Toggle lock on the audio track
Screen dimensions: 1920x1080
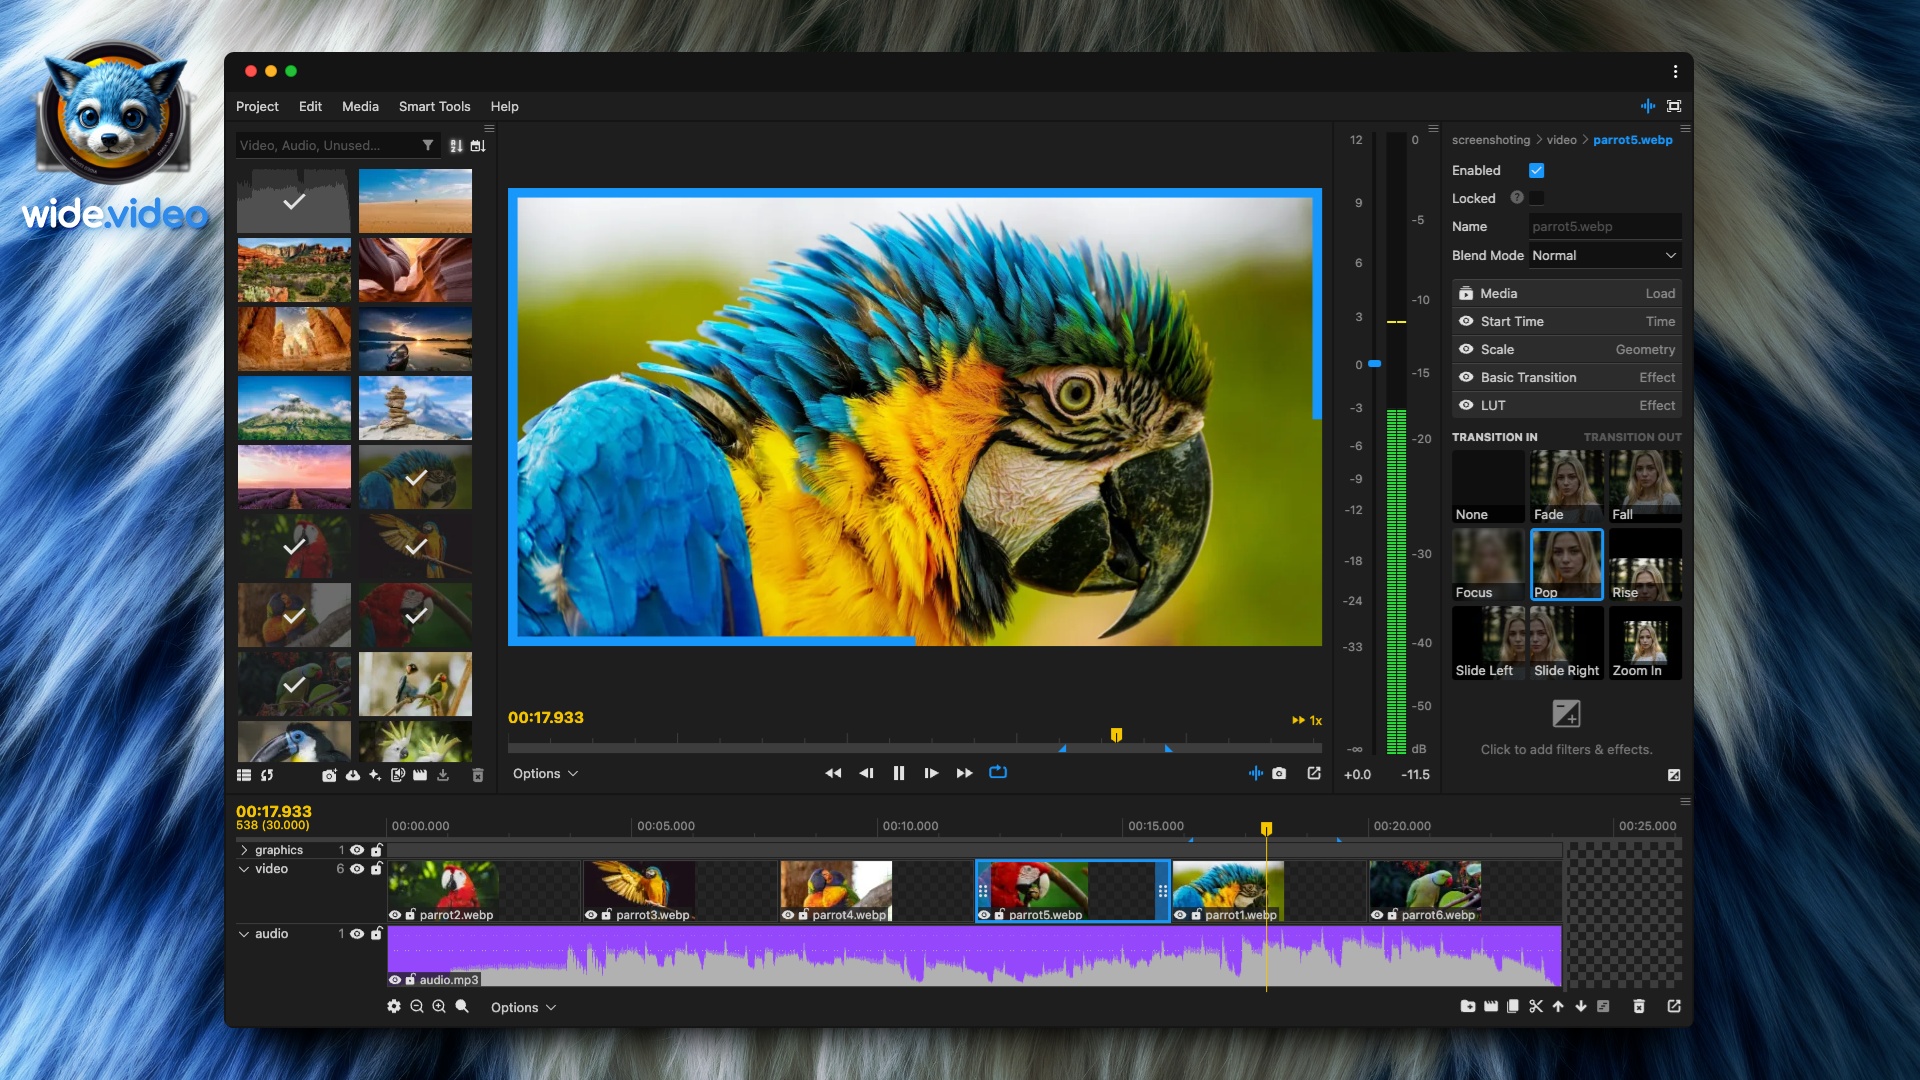pos(377,934)
